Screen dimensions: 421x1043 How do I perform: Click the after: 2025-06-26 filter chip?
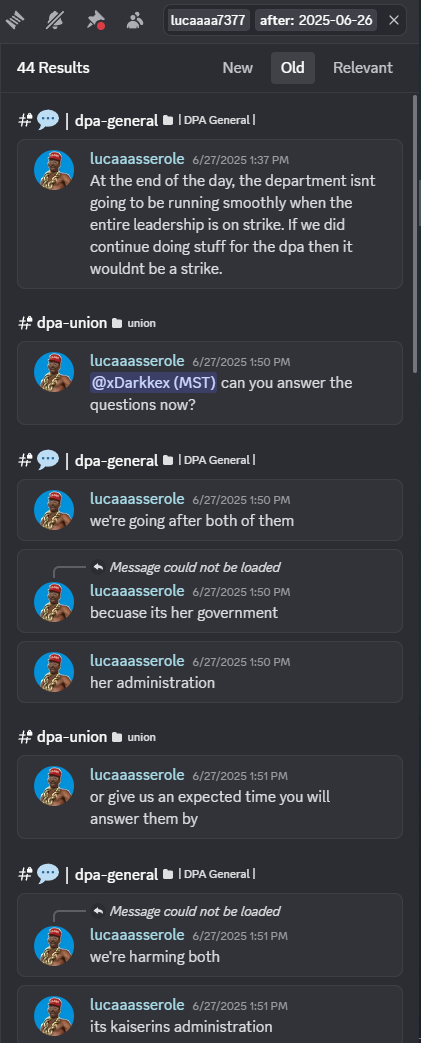316,21
